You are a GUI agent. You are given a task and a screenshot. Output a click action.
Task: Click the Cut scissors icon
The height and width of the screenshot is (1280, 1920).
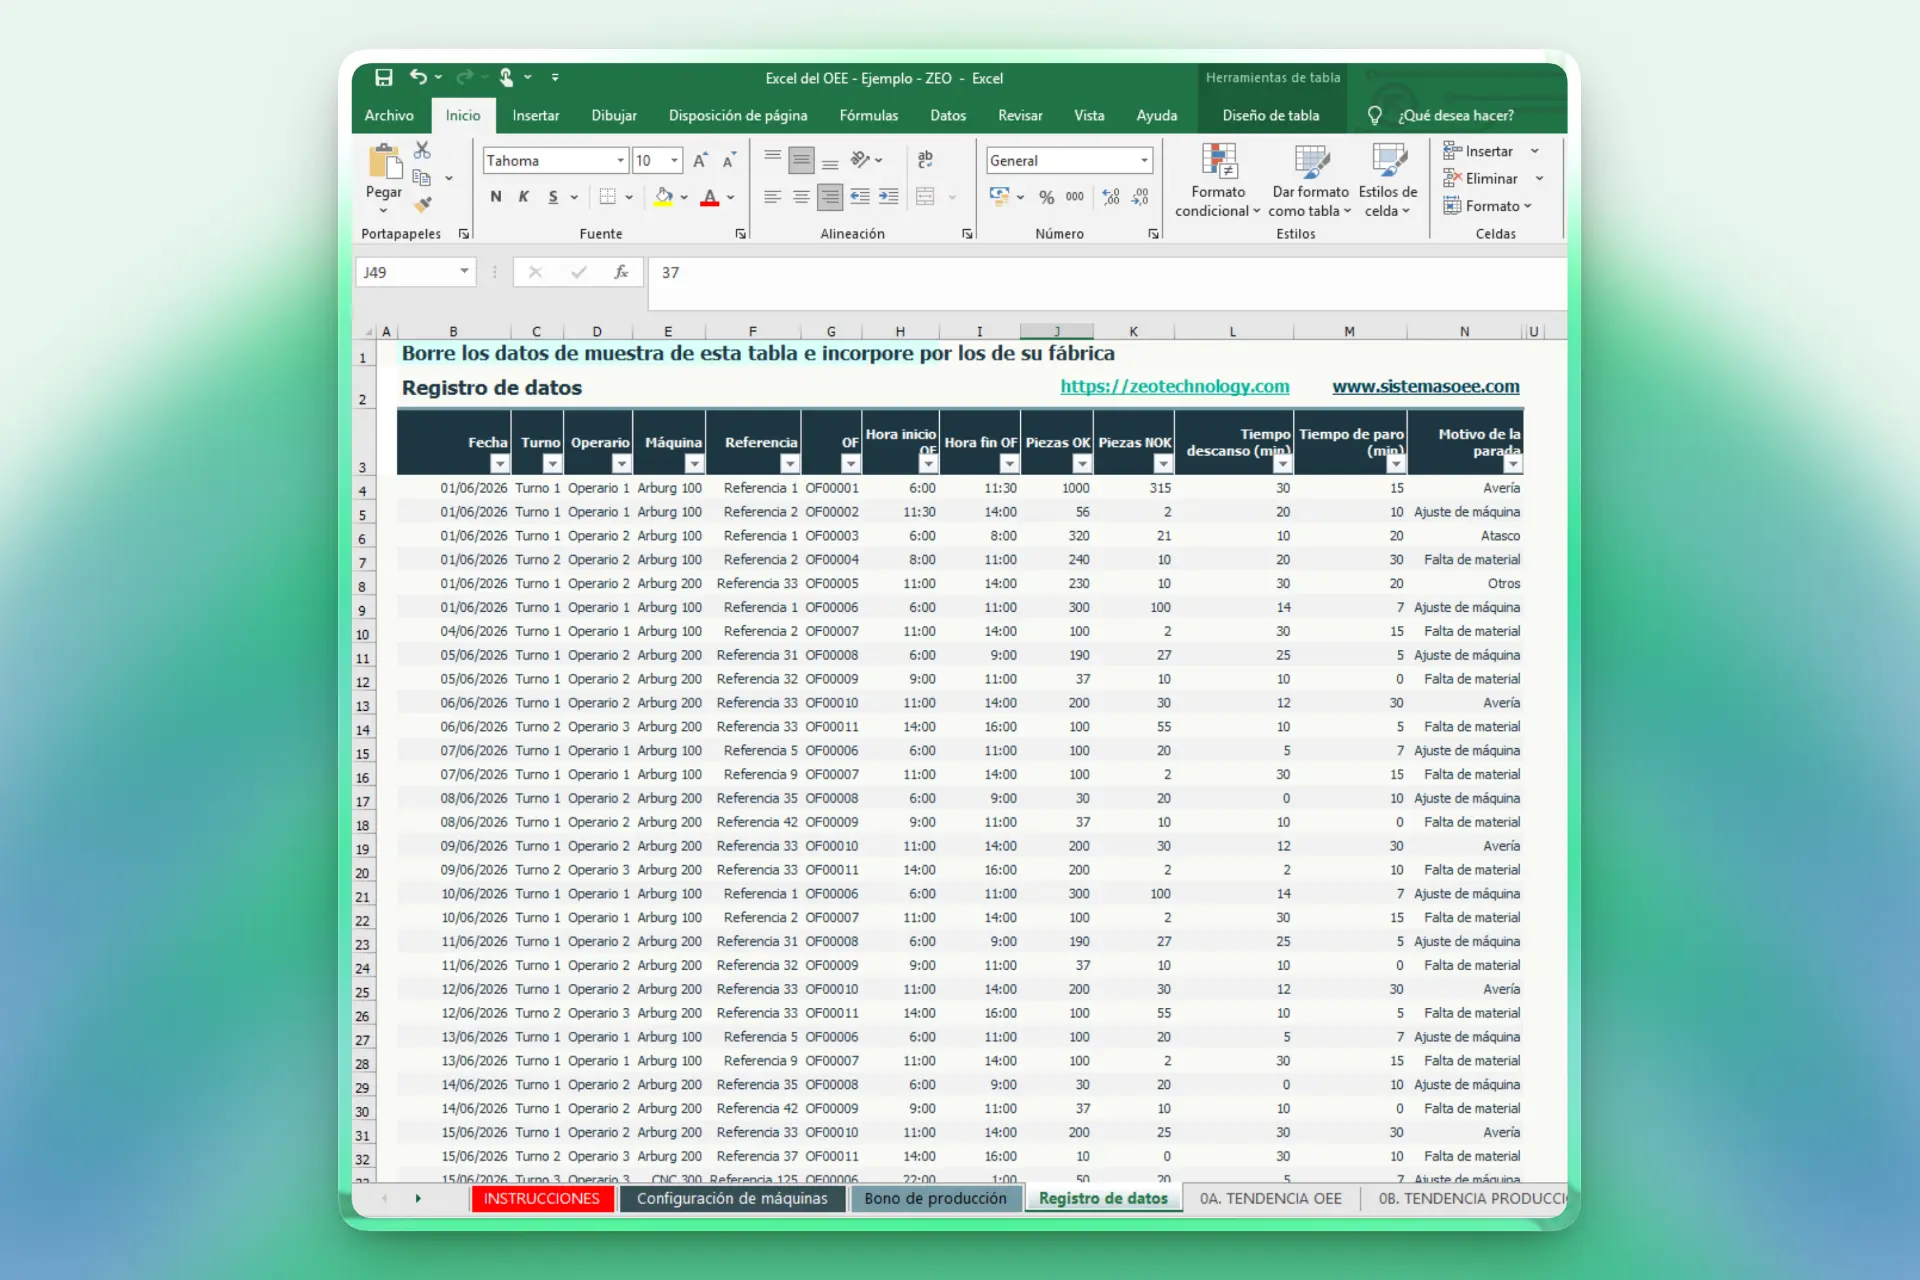(x=422, y=151)
